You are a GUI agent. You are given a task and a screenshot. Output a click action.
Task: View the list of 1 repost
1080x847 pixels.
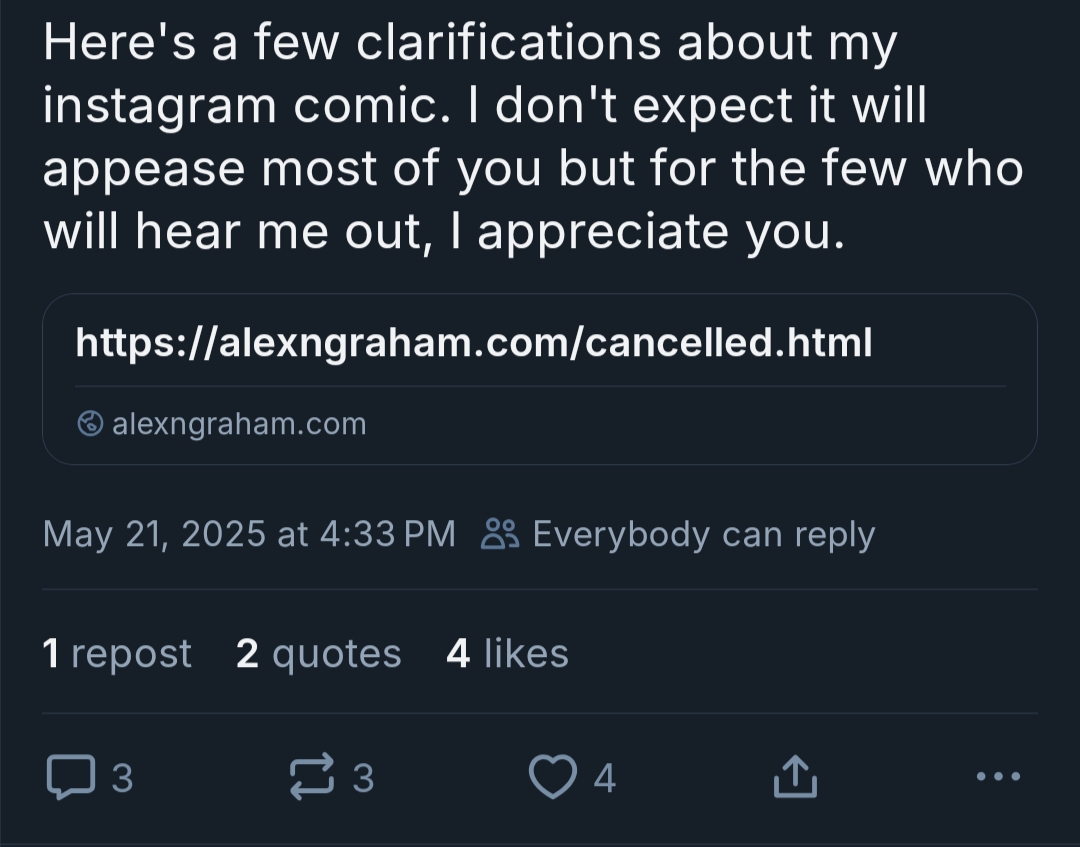[117, 654]
